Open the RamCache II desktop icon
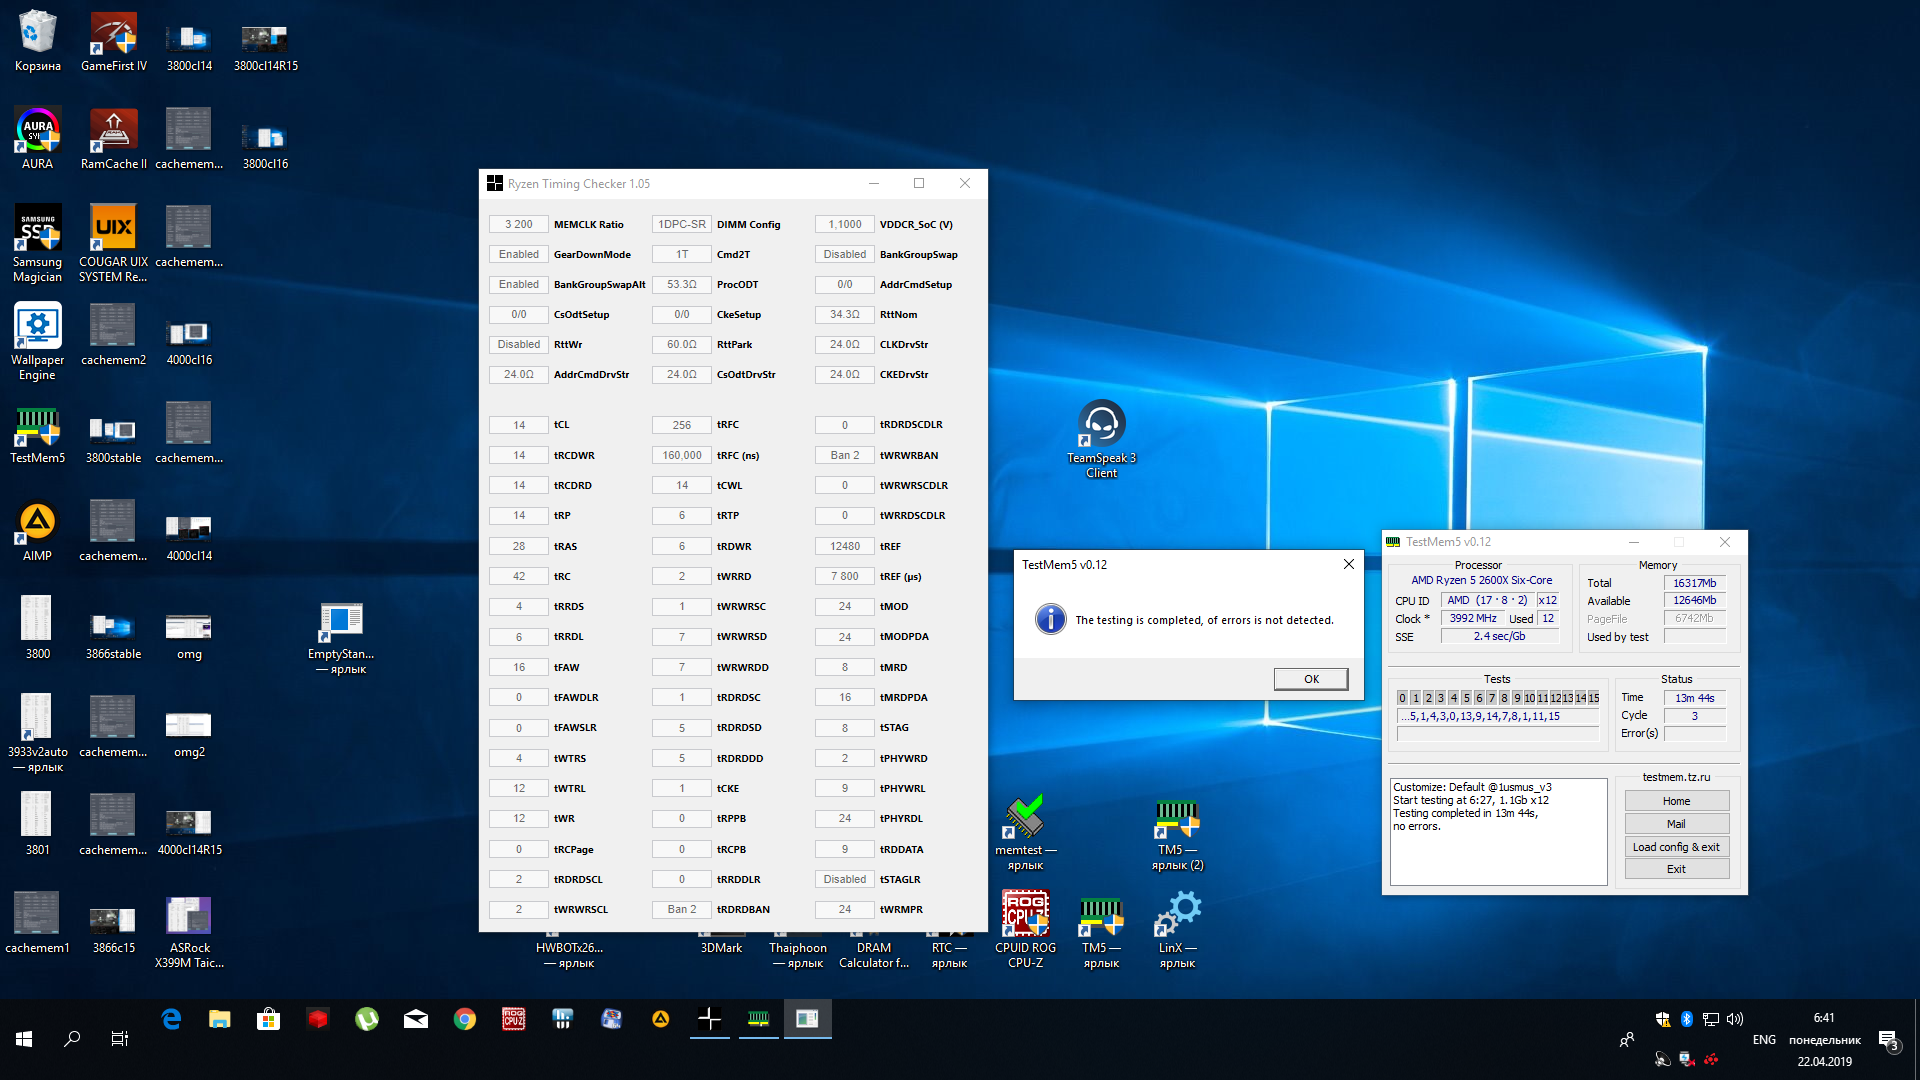This screenshot has height=1080, width=1920. click(x=113, y=131)
